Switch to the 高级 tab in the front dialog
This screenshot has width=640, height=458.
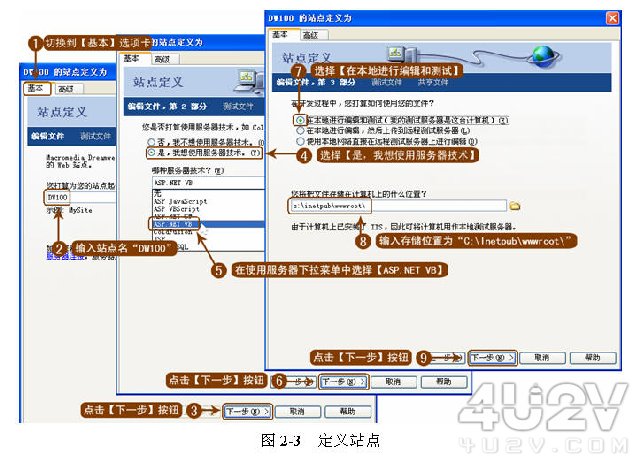(x=310, y=35)
